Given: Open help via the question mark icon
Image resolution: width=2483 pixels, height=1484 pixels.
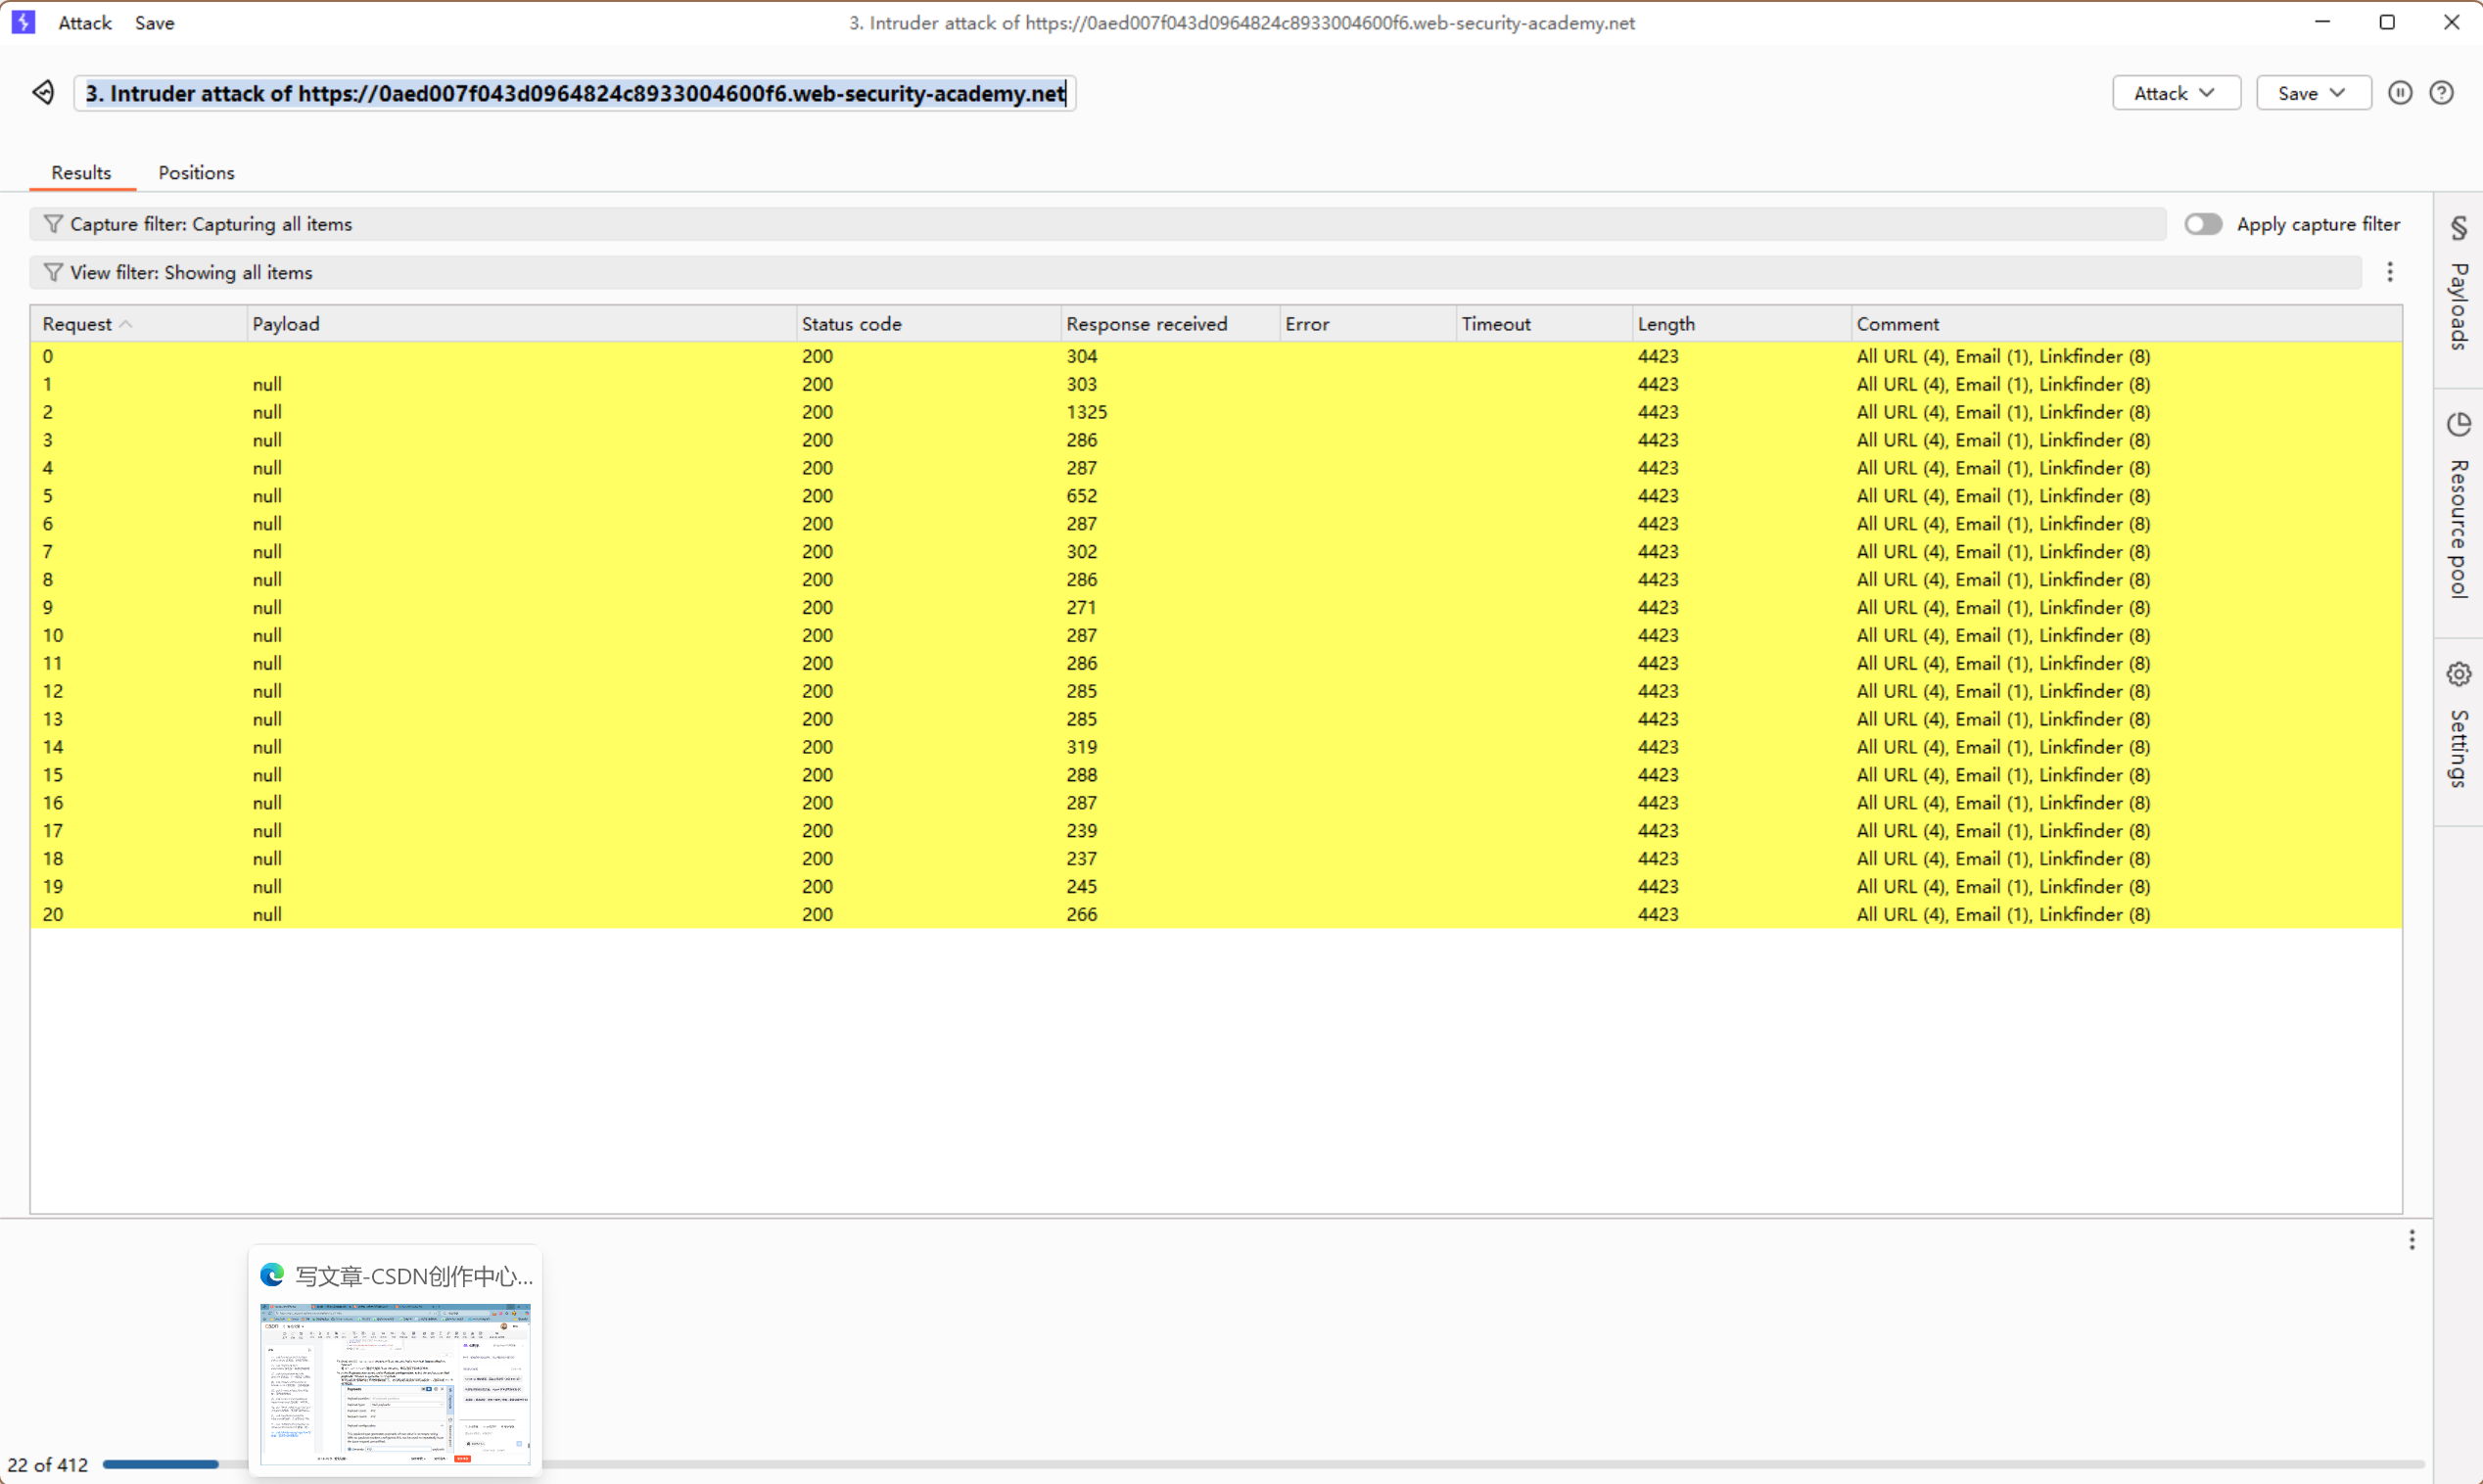Looking at the screenshot, I should click(2441, 93).
